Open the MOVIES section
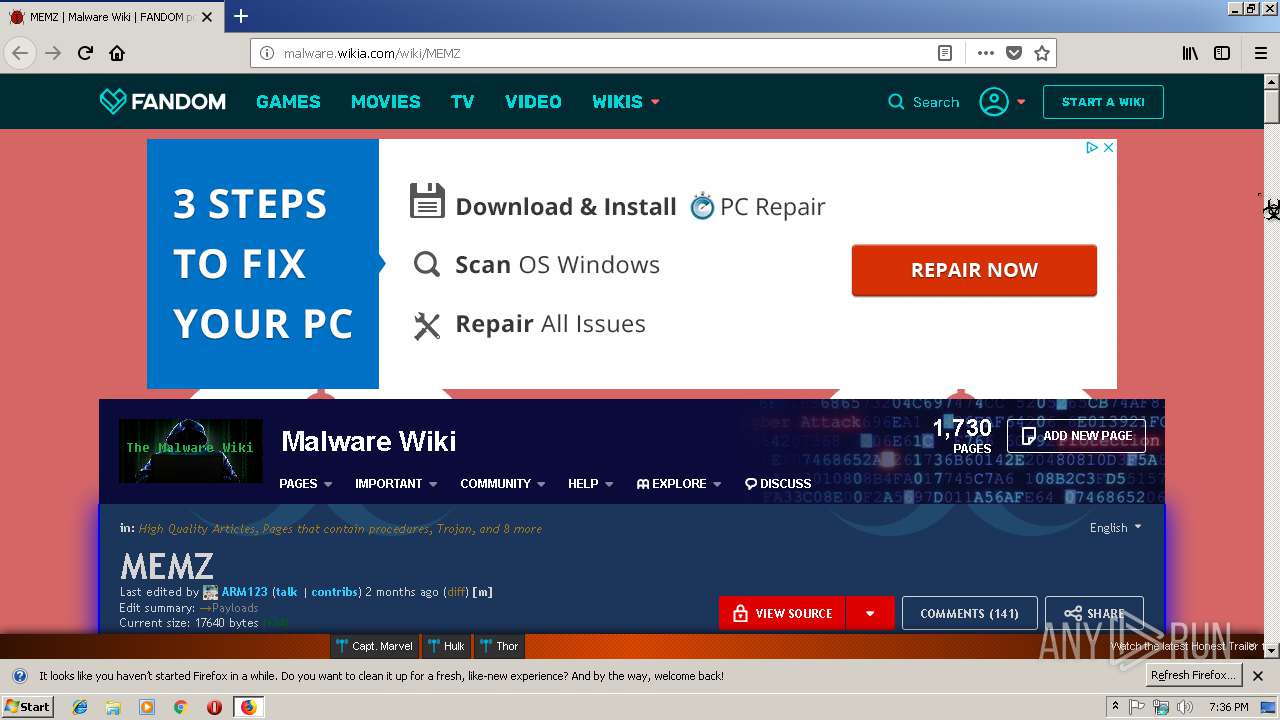Viewport: 1280px width, 720px height. pos(385,101)
